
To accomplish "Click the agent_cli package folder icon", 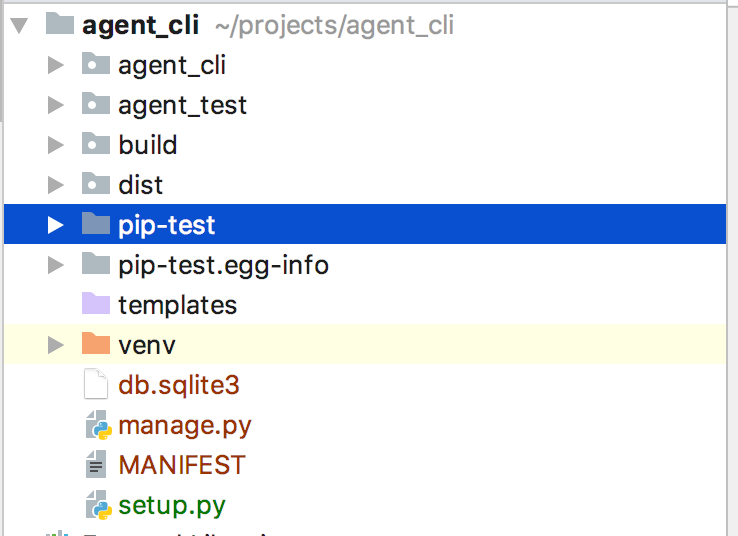I will (x=96, y=64).
